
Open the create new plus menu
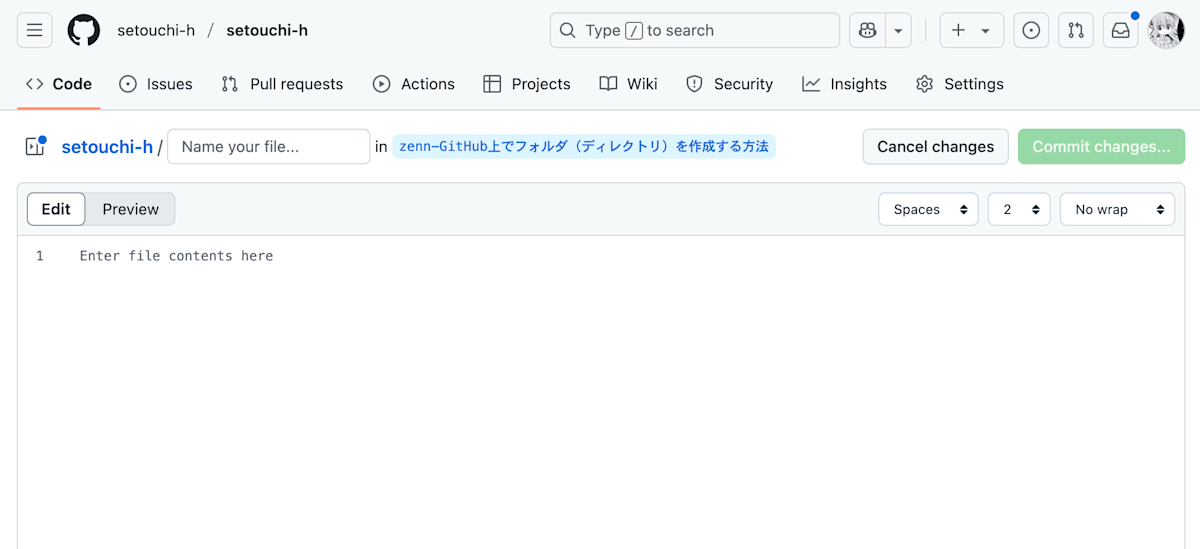coord(971,30)
